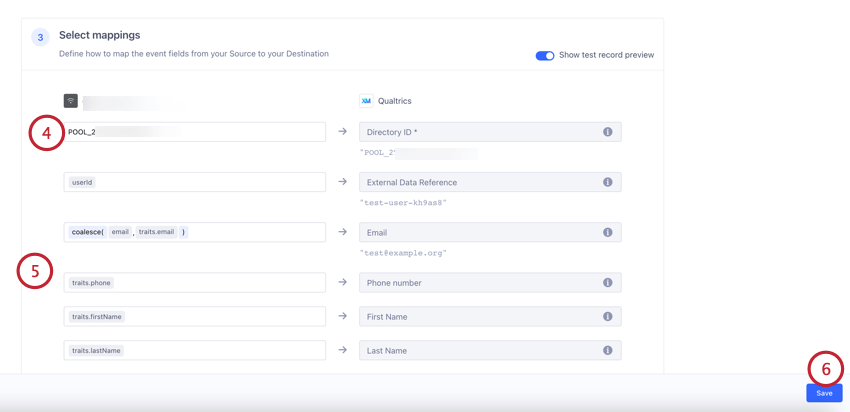Save the mappings
The height and width of the screenshot is (412, 850).
click(x=824, y=393)
